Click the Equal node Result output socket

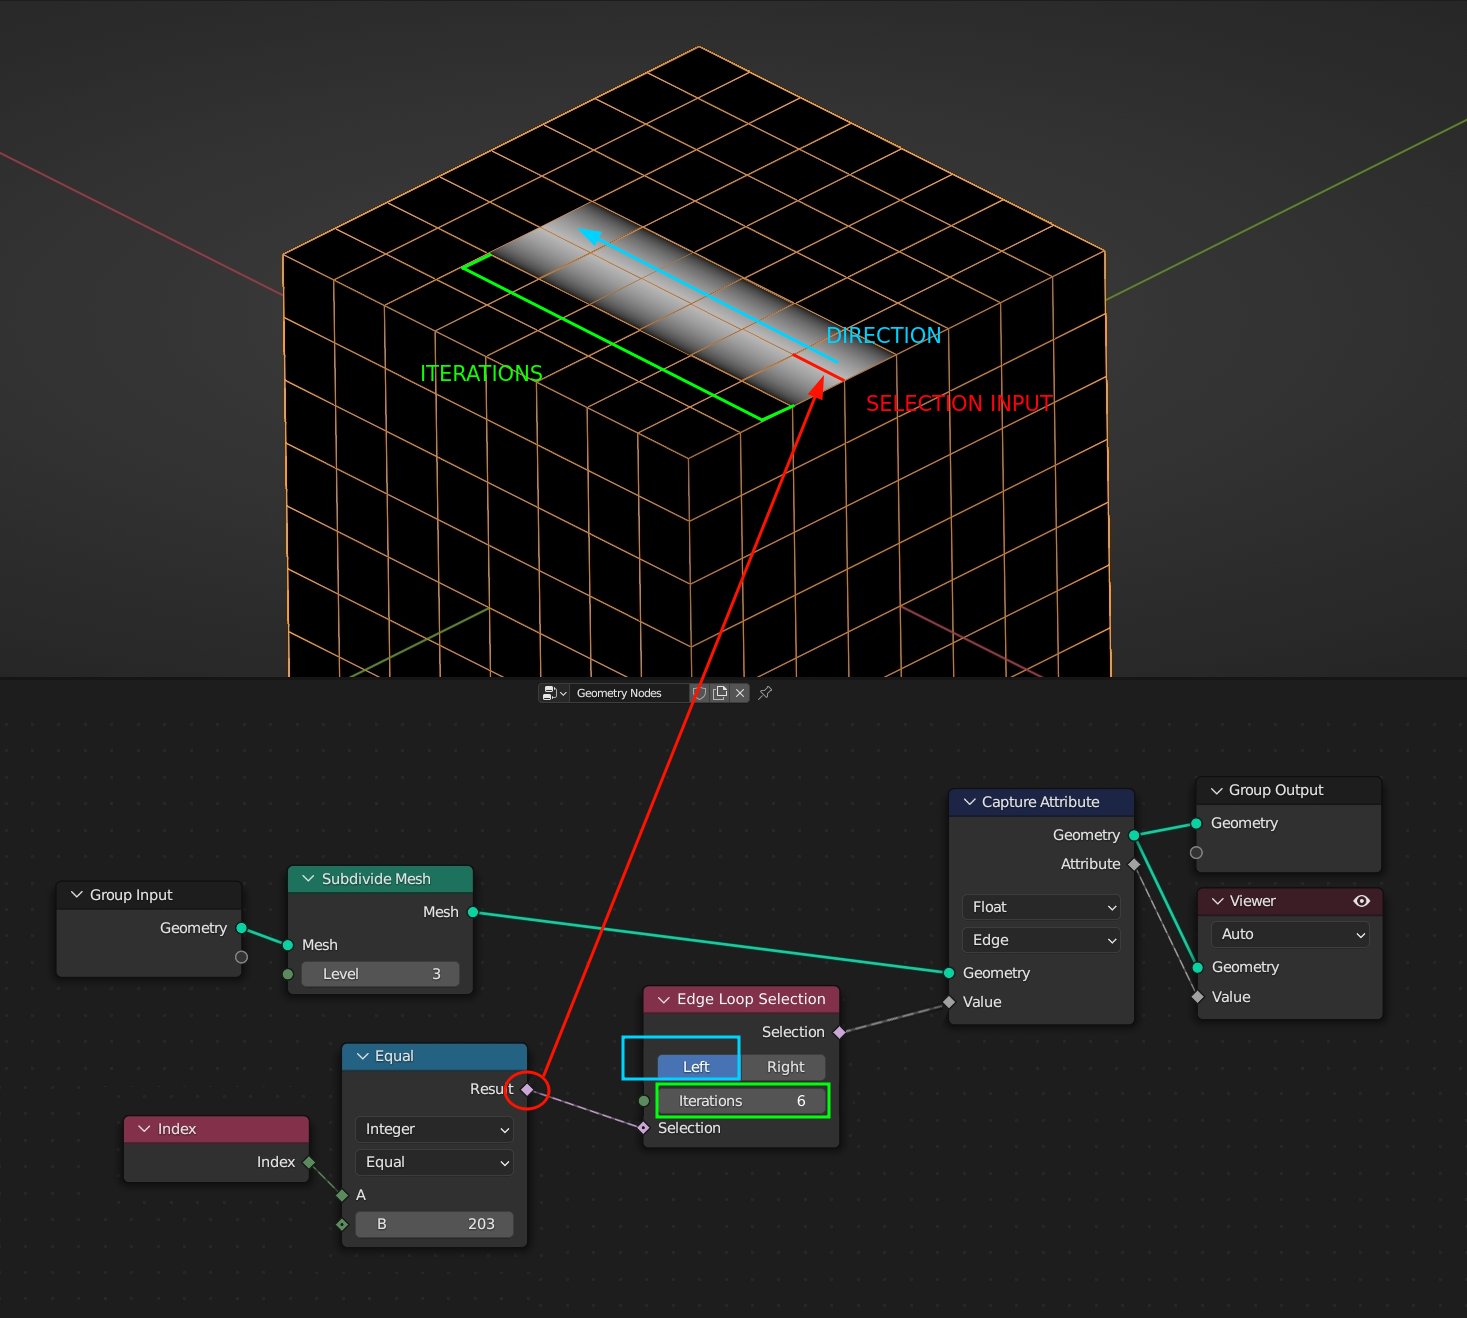pyautogui.click(x=527, y=1089)
